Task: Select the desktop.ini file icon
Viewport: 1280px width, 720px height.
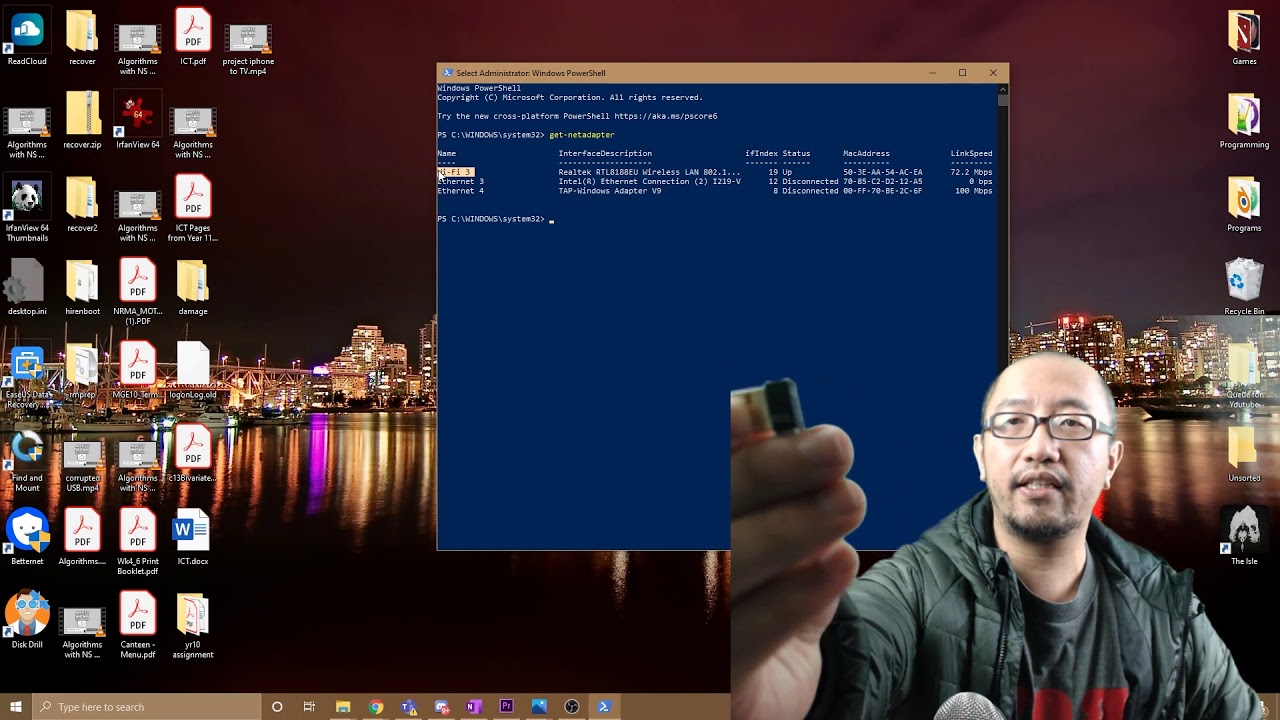Action: click(x=27, y=288)
